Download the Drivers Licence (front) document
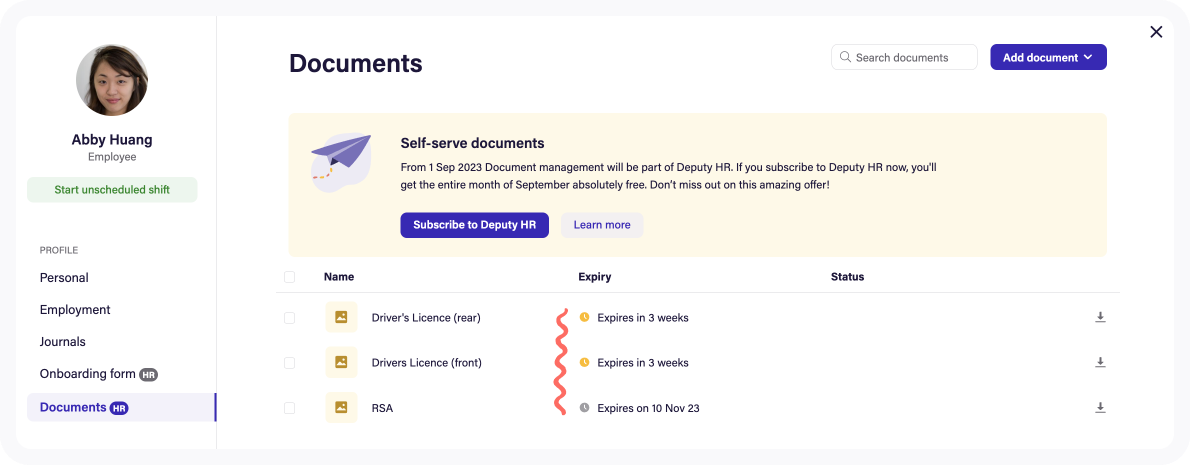 click(x=1100, y=363)
